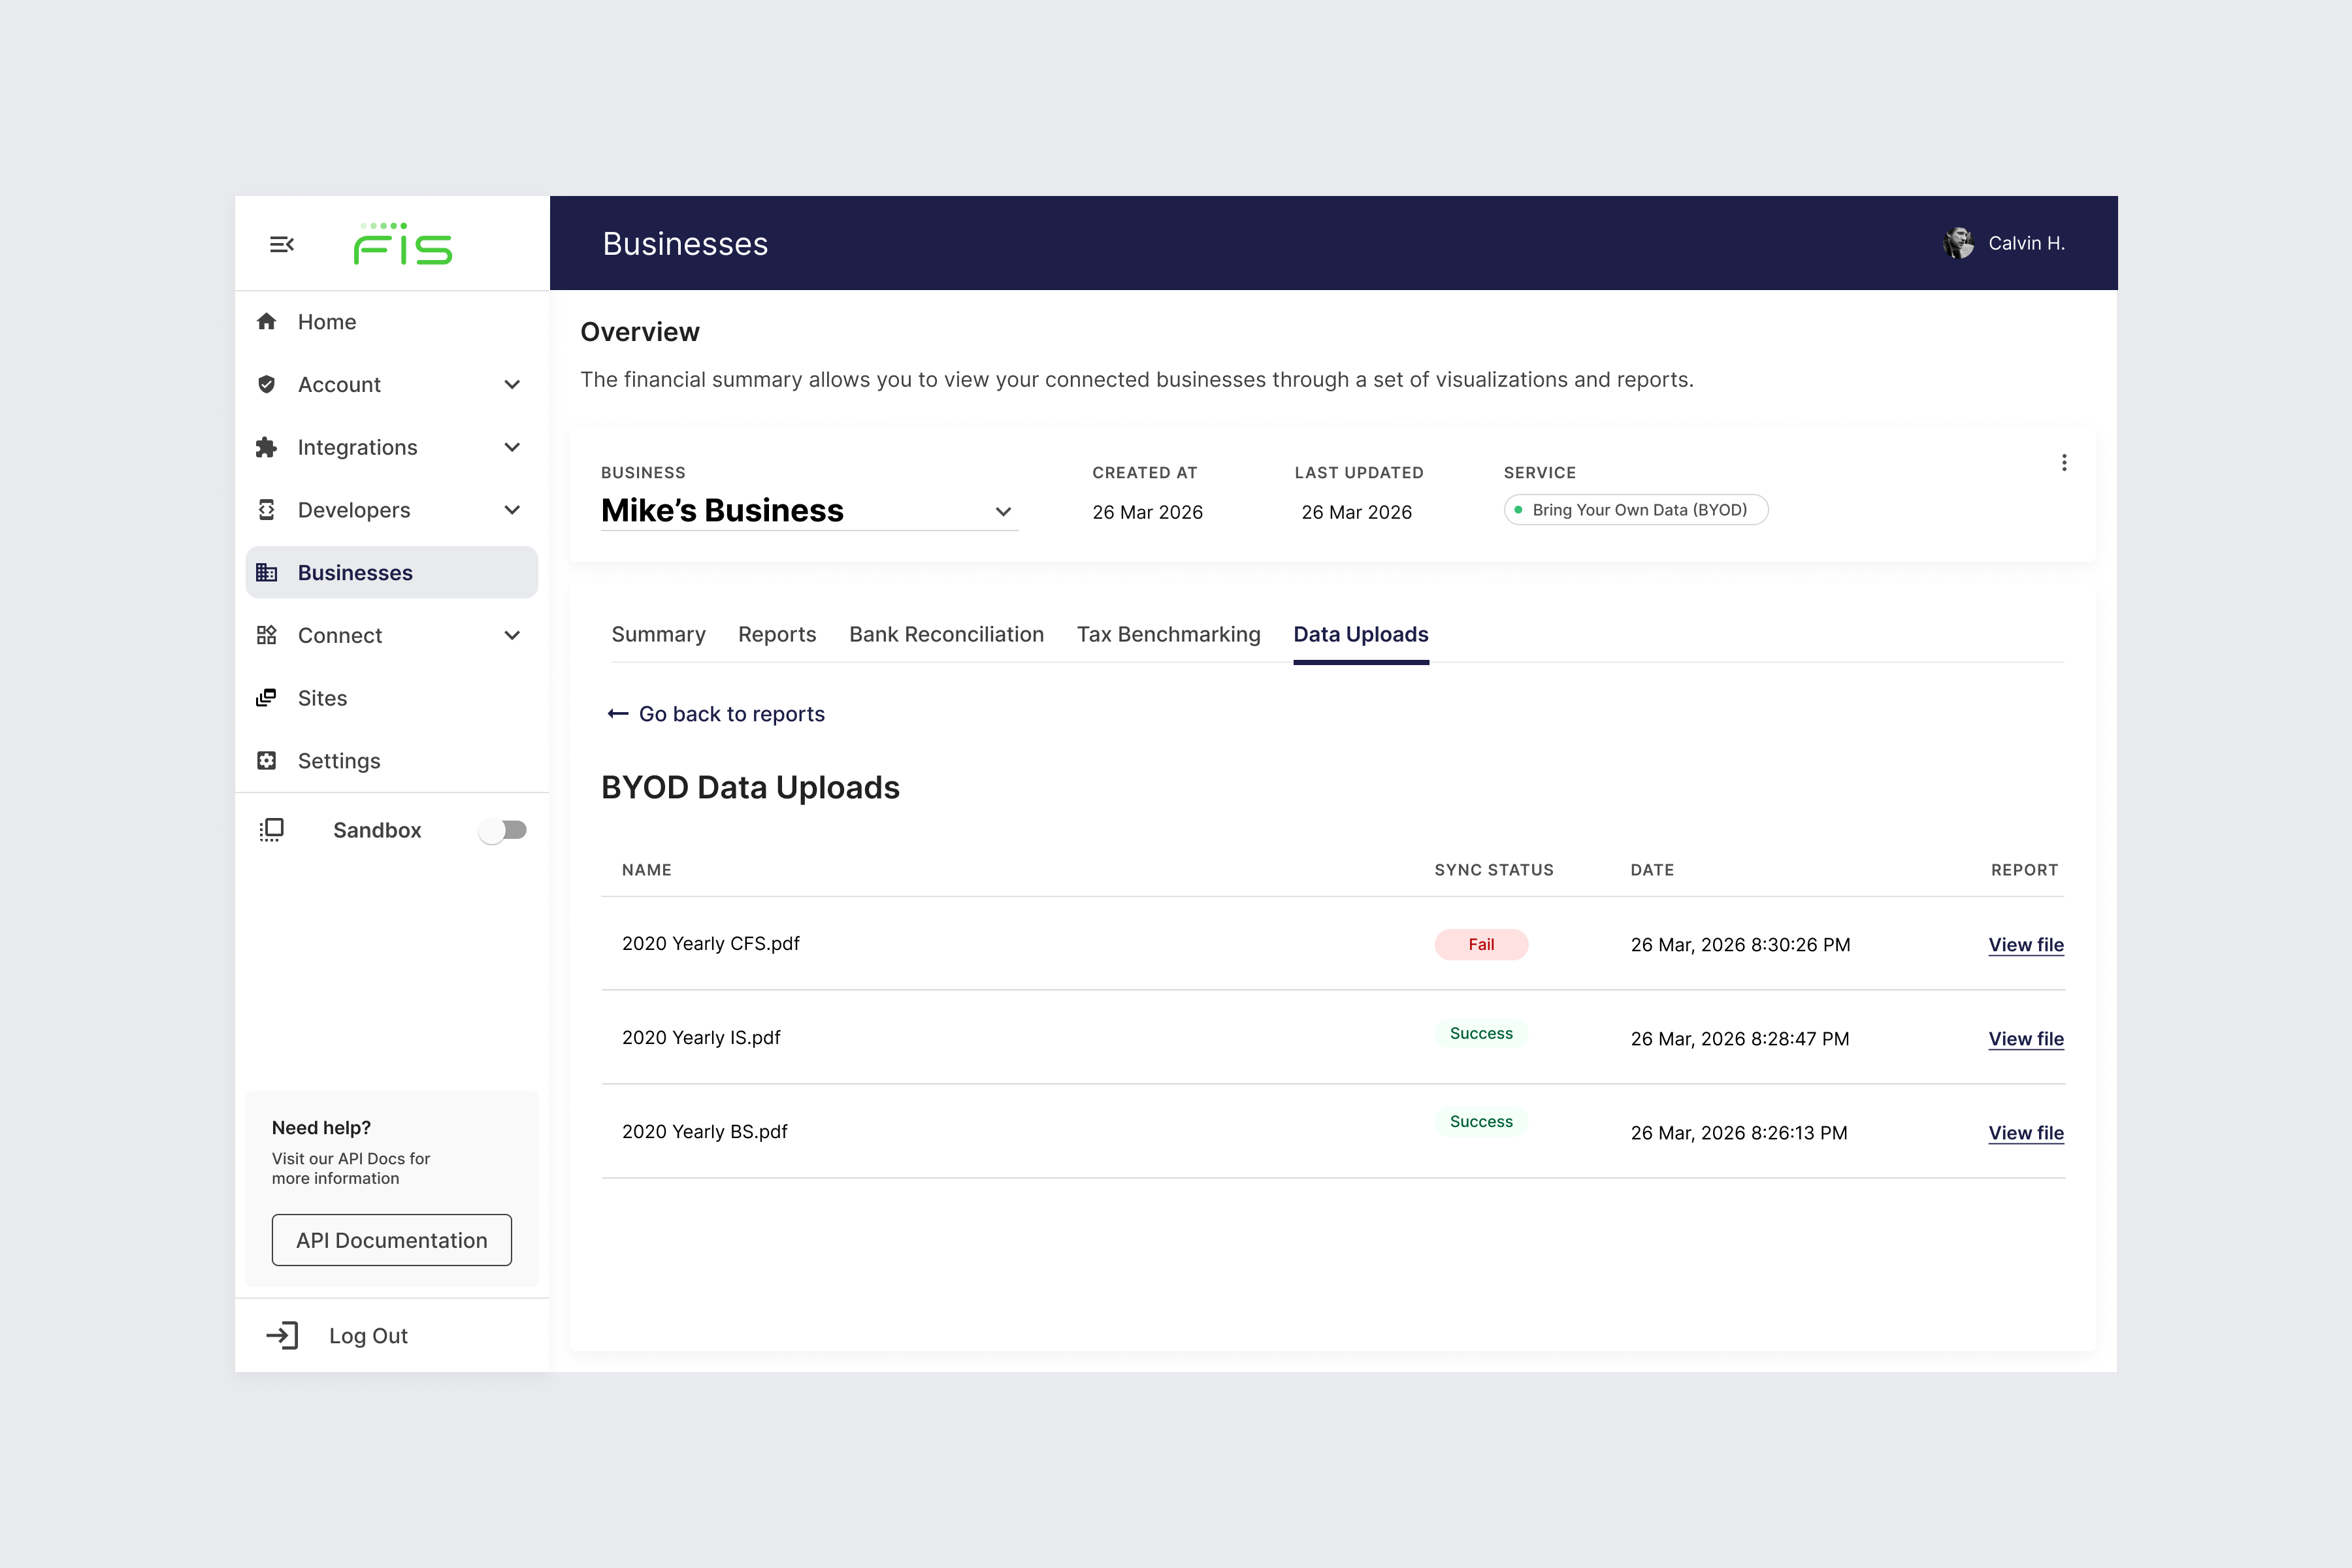View file for 2020 Yearly CFS.pdf

pos(2025,945)
